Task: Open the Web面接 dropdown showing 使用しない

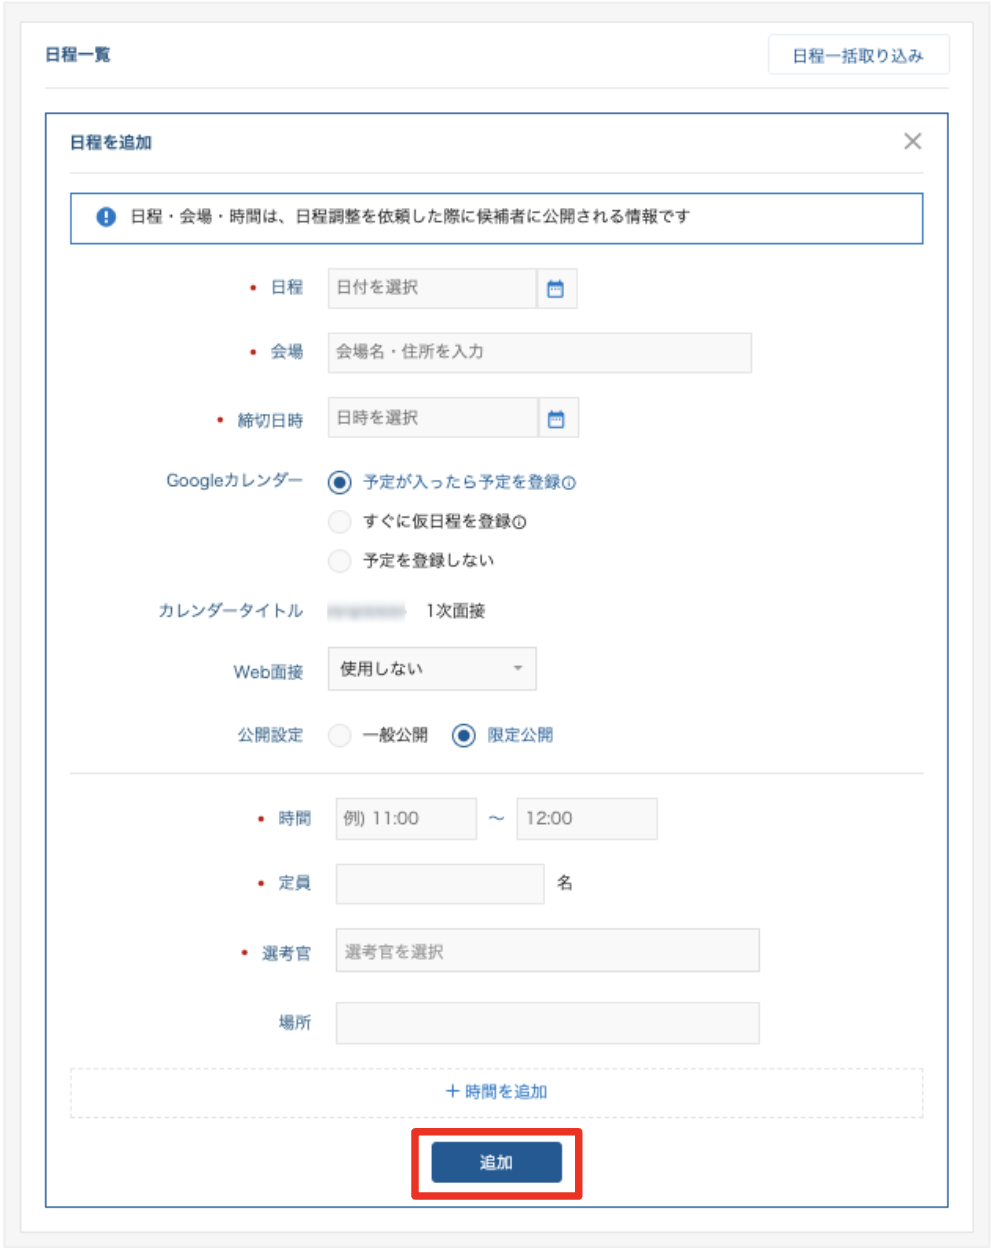Action: 432,668
